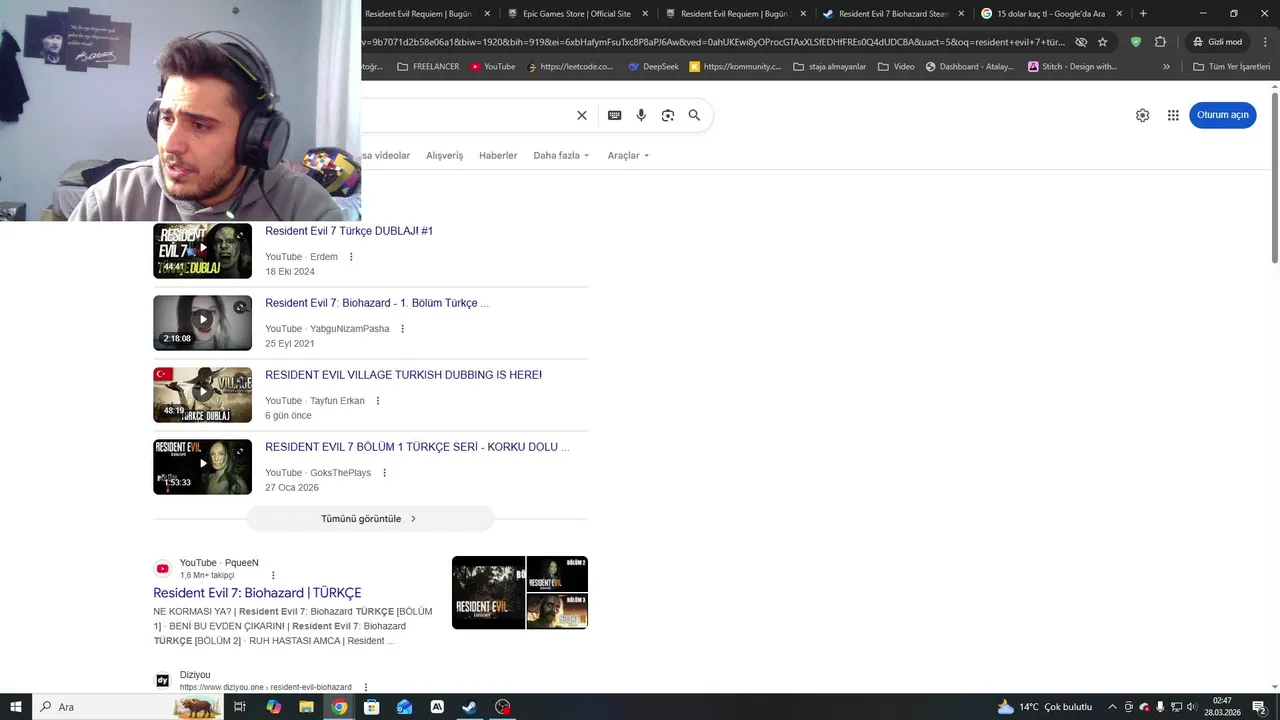Open Google settings gear
1280x720 pixels.
[x=1142, y=115]
